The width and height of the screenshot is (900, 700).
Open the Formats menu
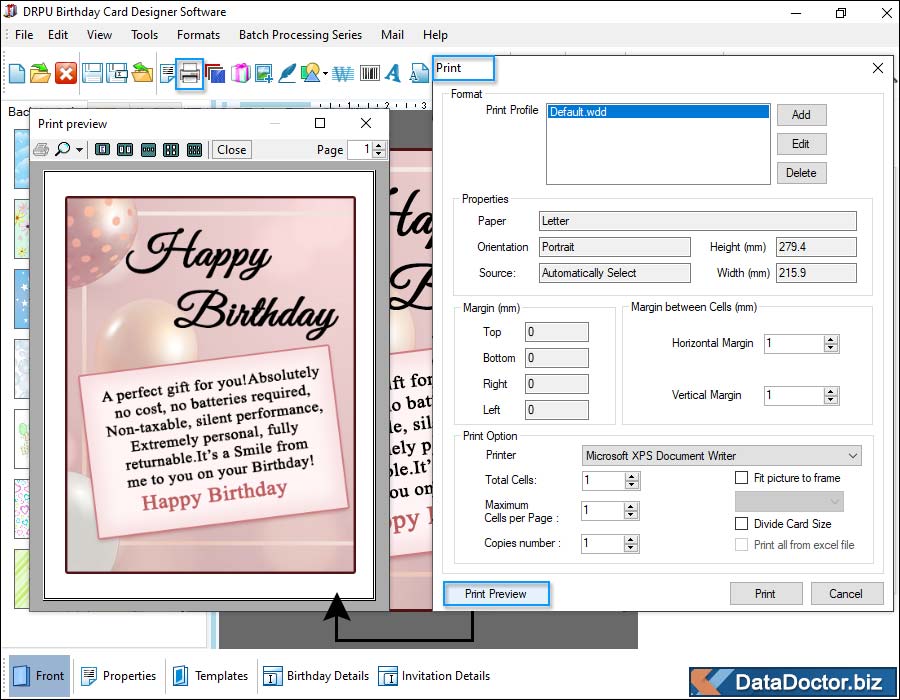point(198,35)
